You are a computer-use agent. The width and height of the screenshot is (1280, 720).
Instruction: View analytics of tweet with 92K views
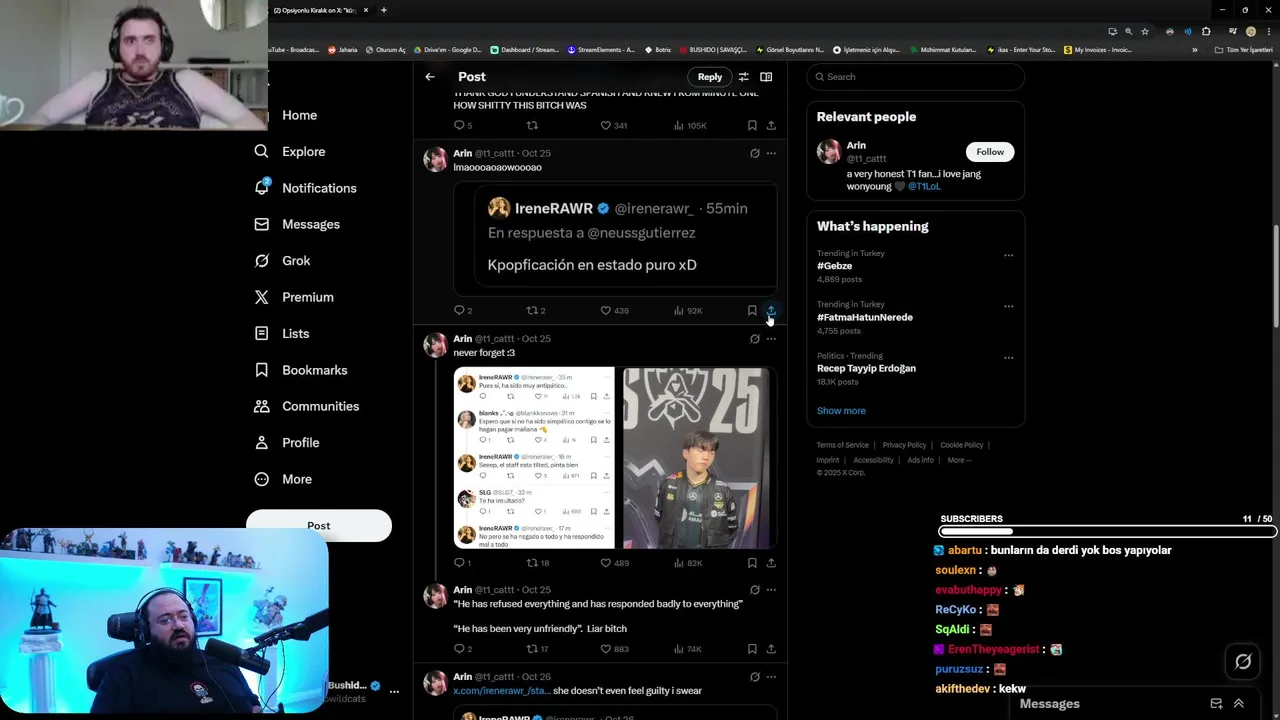pos(688,311)
